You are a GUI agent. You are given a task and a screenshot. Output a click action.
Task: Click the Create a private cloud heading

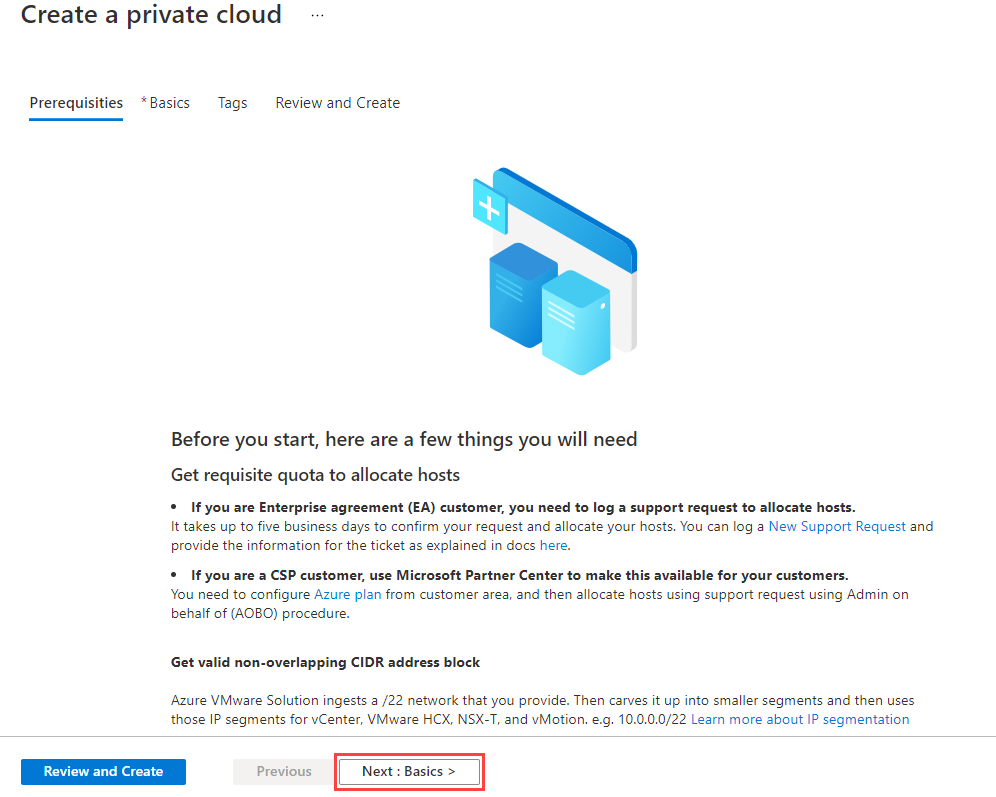click(x=151, y=15)
